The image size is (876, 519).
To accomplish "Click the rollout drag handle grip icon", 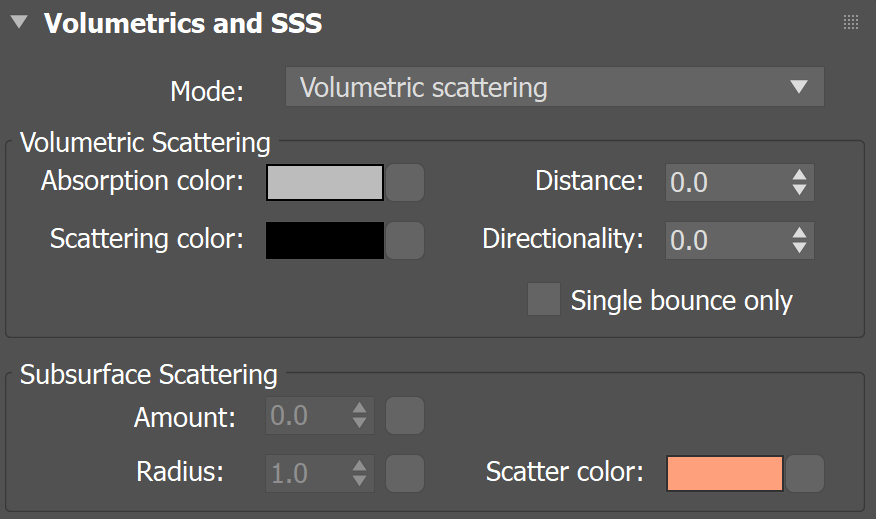I will 851,22.
